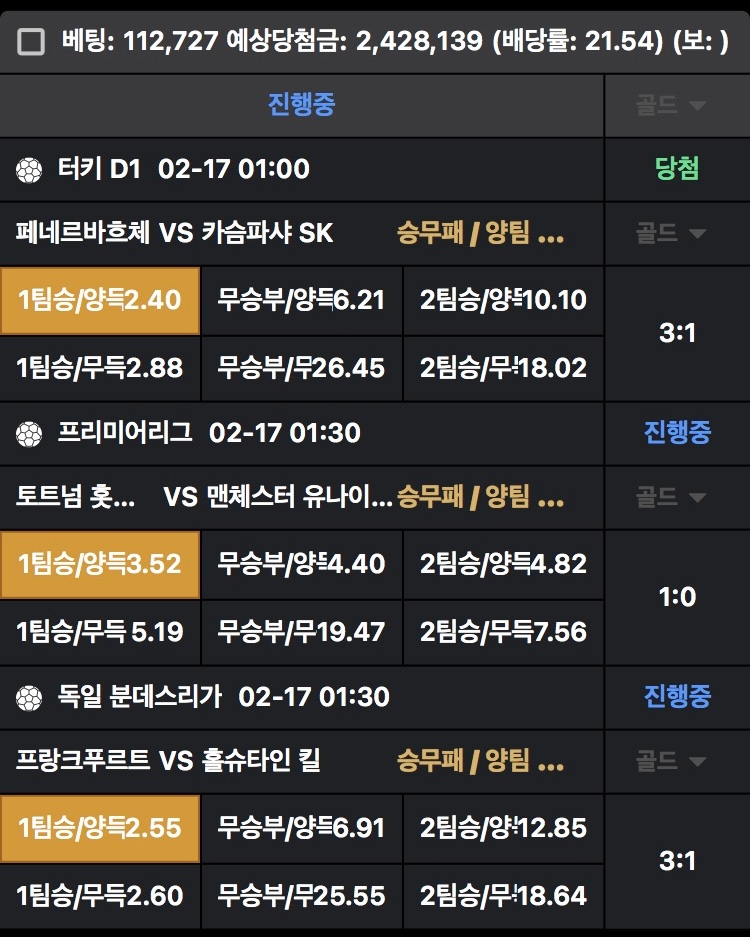Select 1팀승/무득 2.60 for 프랑크푸르트

(x=100, y=895)
